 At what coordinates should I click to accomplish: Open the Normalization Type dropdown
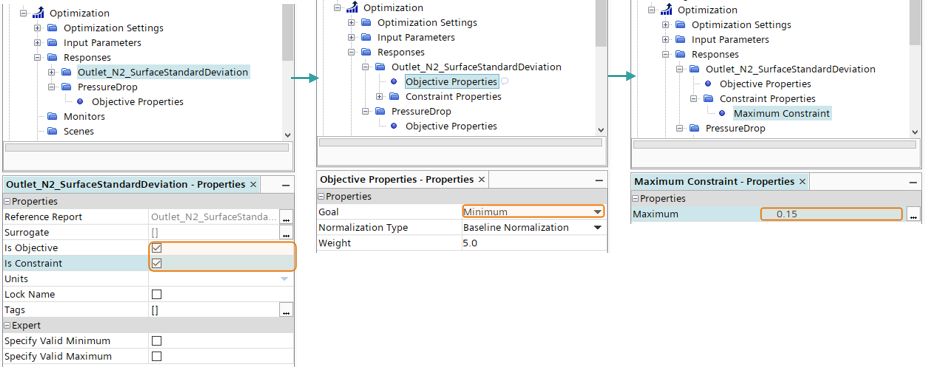[x=597, y=228]
